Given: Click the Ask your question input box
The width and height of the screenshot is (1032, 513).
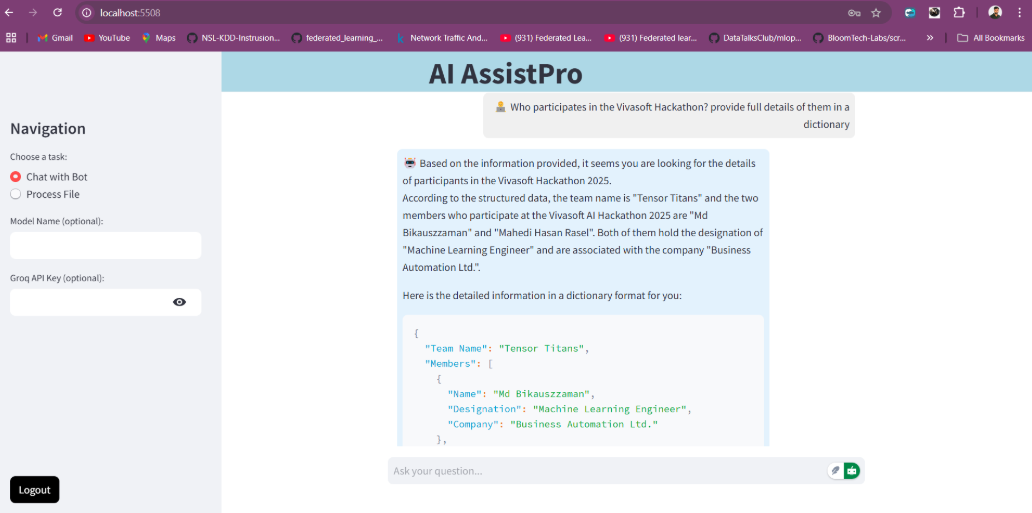Looking at the screenshot, I should (605, 471).
